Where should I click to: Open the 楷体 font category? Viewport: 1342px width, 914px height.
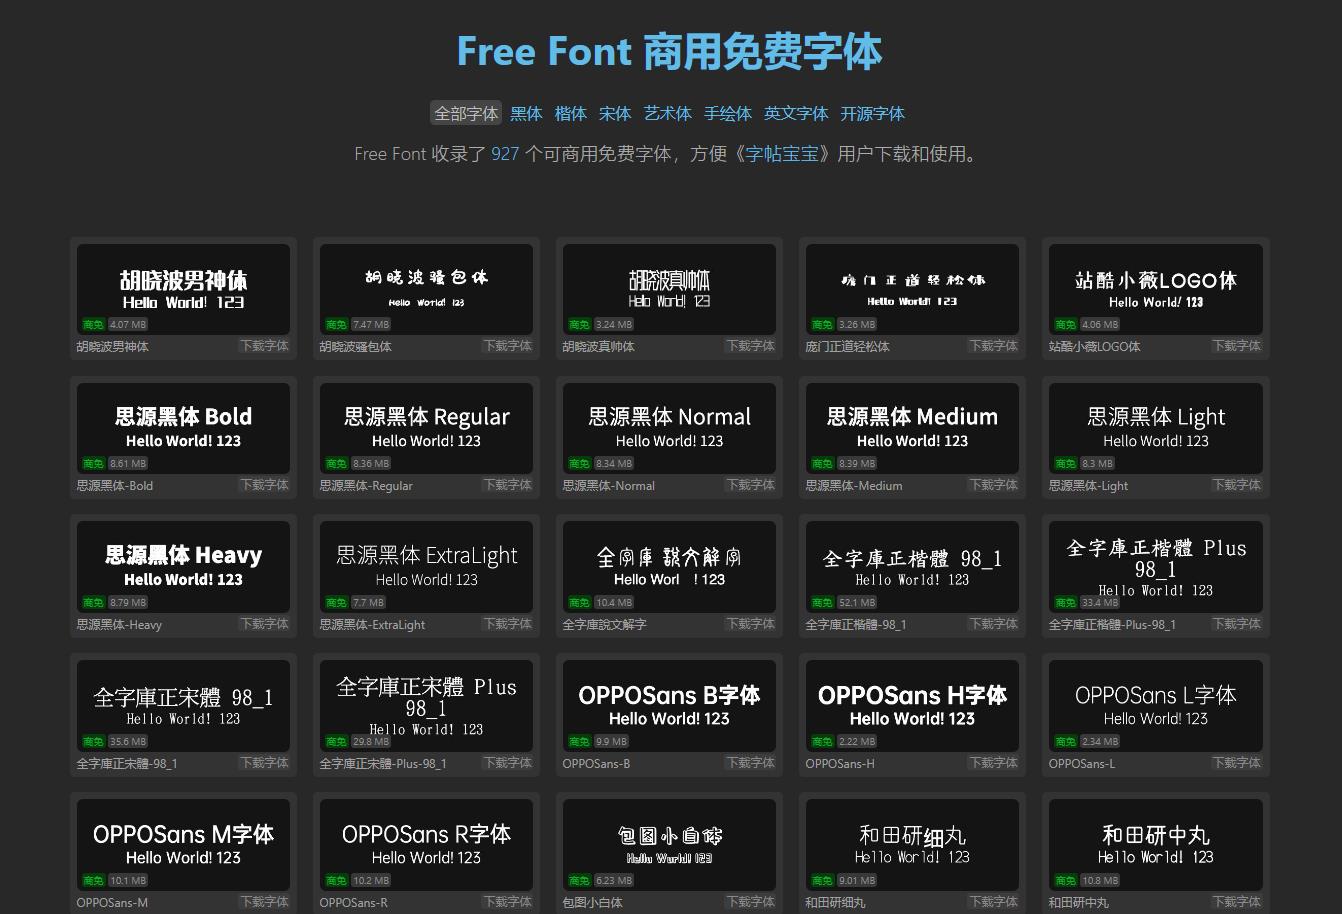tap(570, 113)
